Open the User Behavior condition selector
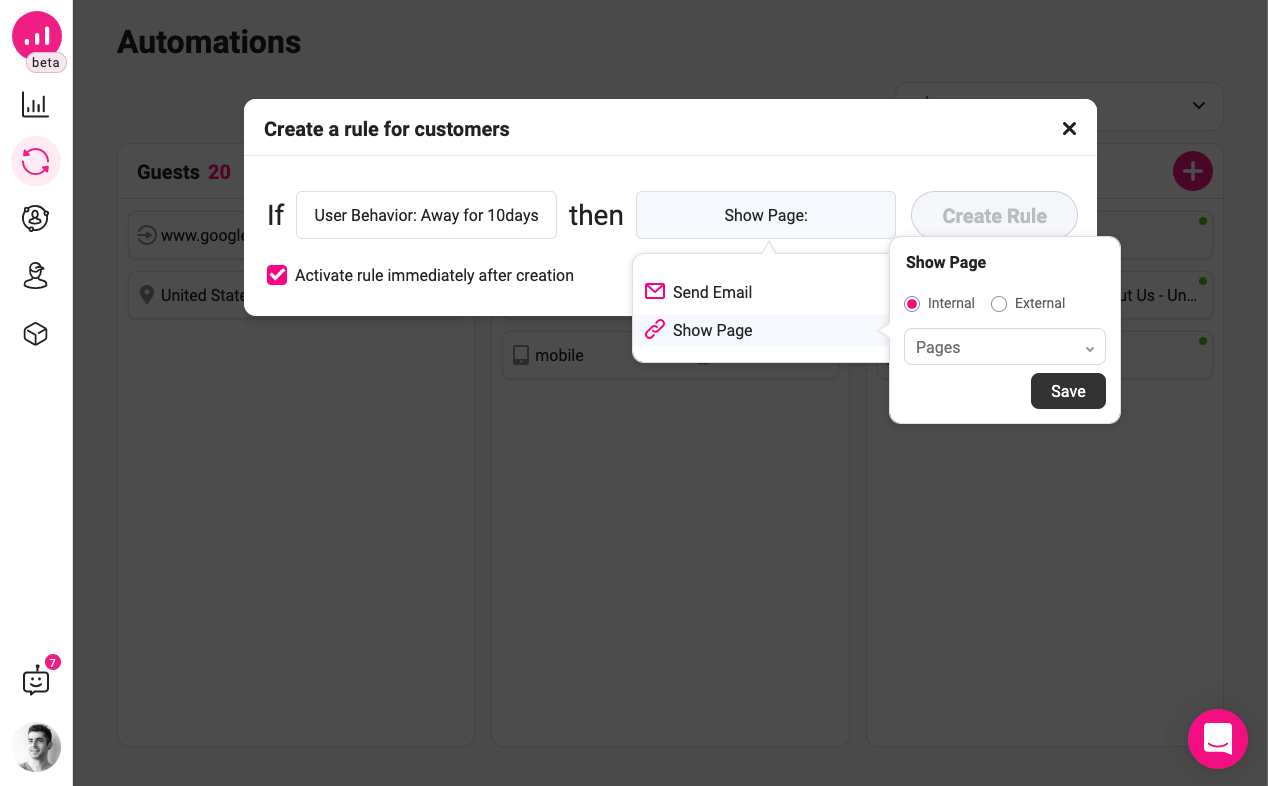Screen dimensions: 1268x786 pos(426,215)
